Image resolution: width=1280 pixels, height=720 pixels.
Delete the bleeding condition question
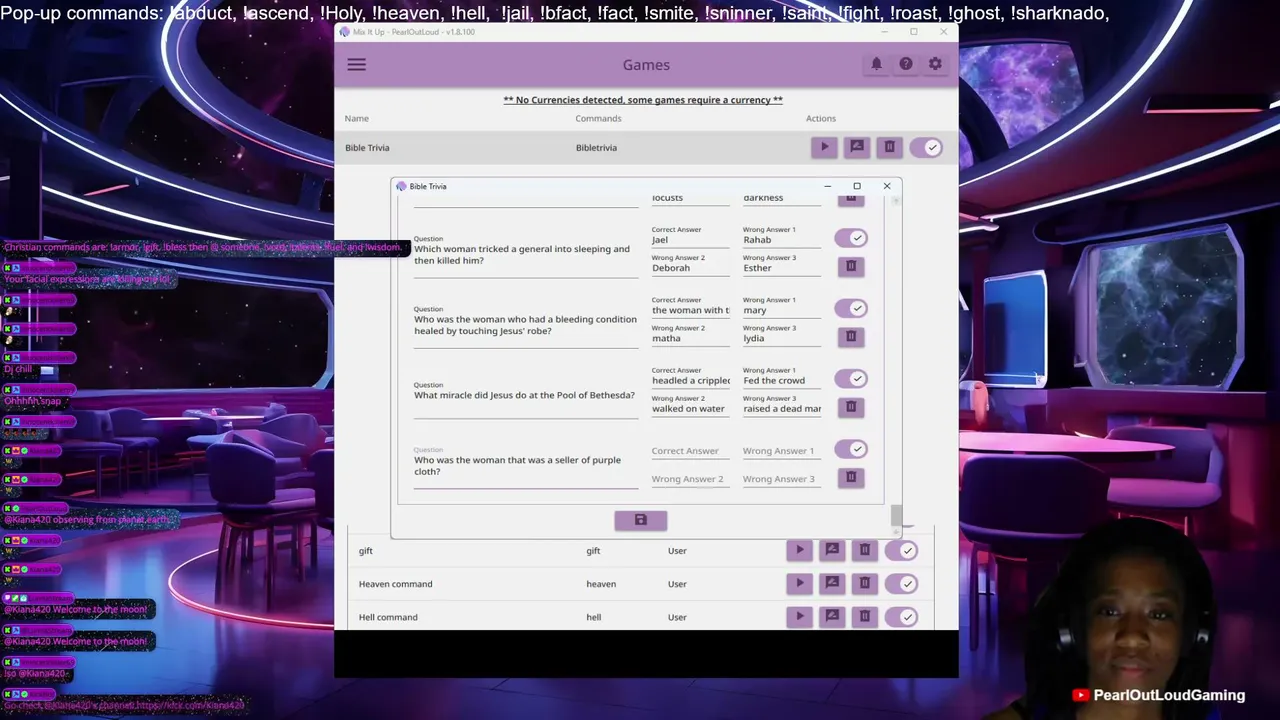tap(851, 337)
